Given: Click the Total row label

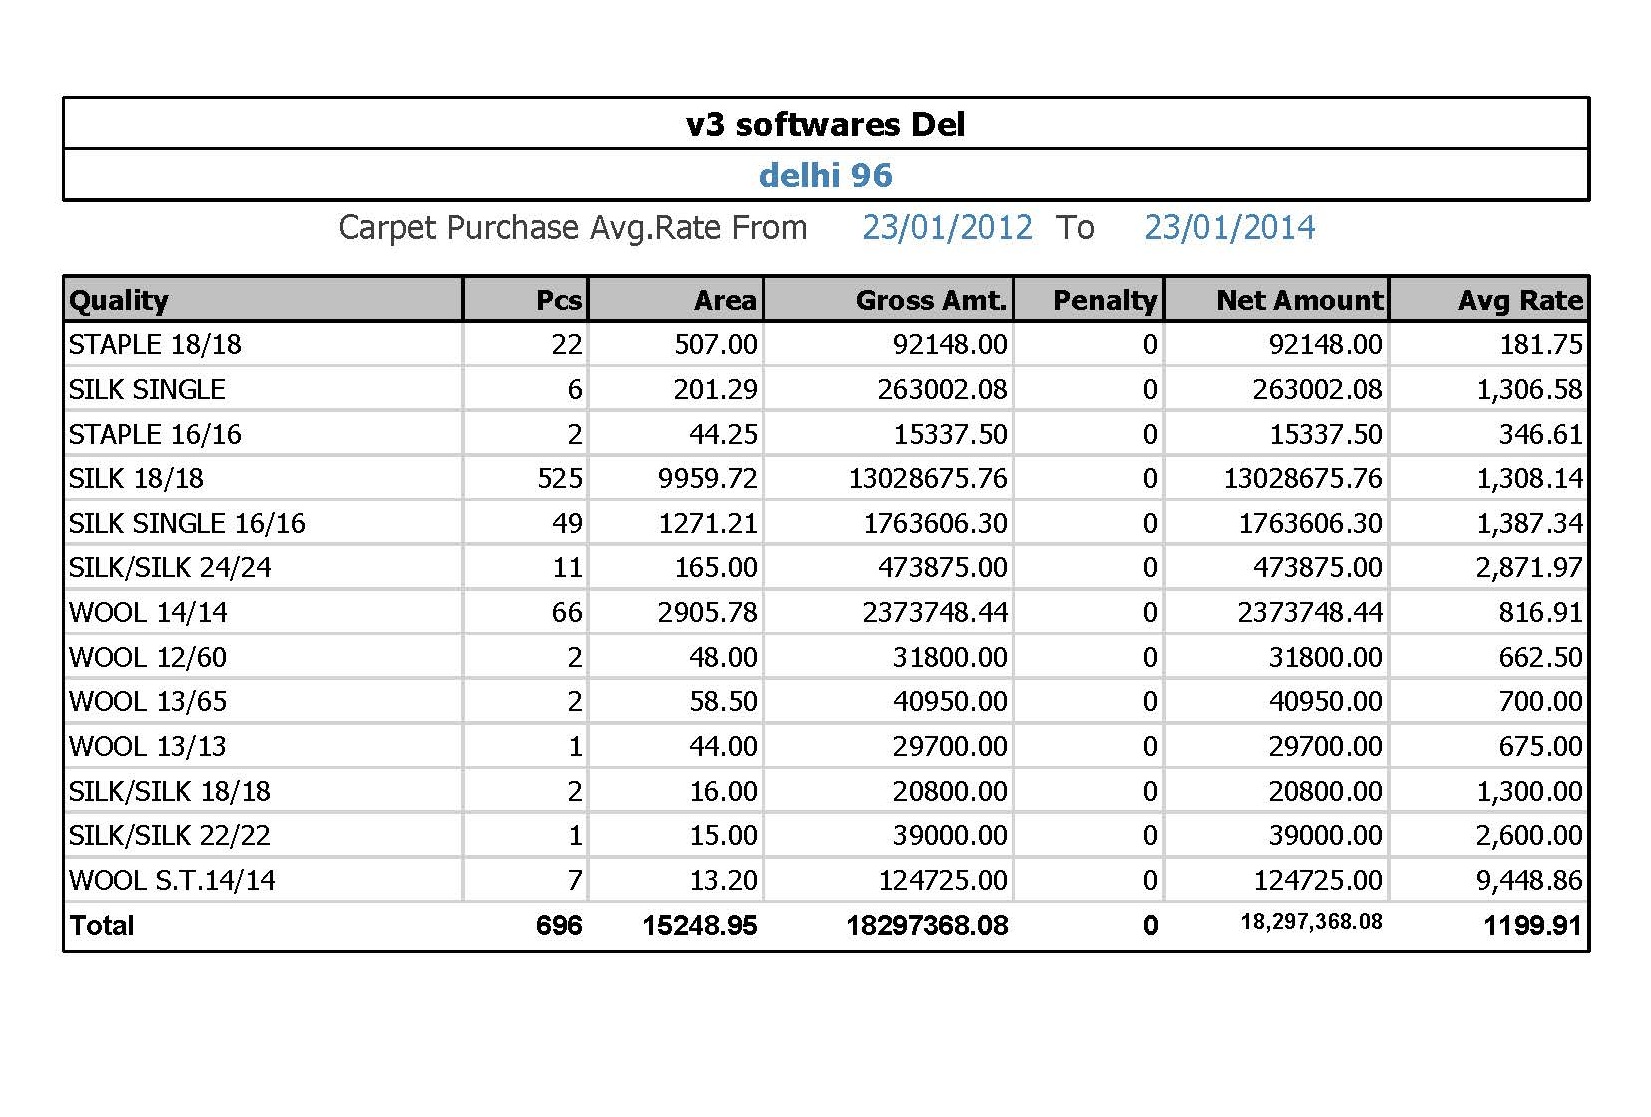Looking at the screenshot, I should pyautogui.click(x=102, y=925).
